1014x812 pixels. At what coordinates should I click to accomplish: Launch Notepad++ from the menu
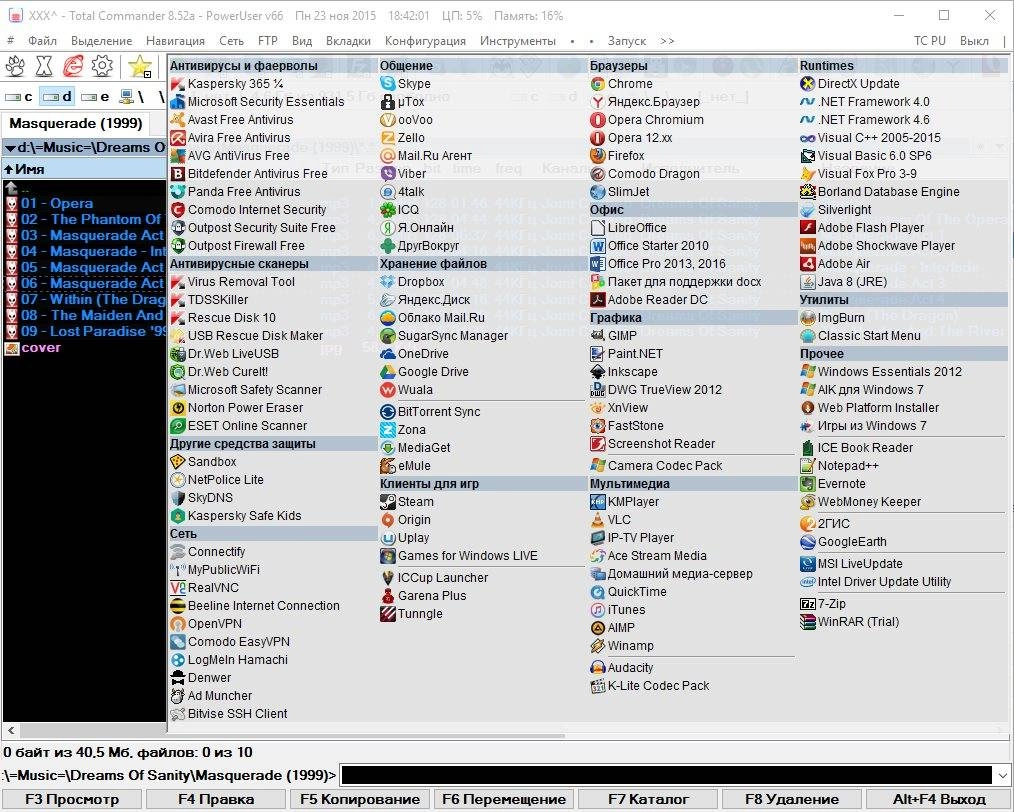pos(839,465)
